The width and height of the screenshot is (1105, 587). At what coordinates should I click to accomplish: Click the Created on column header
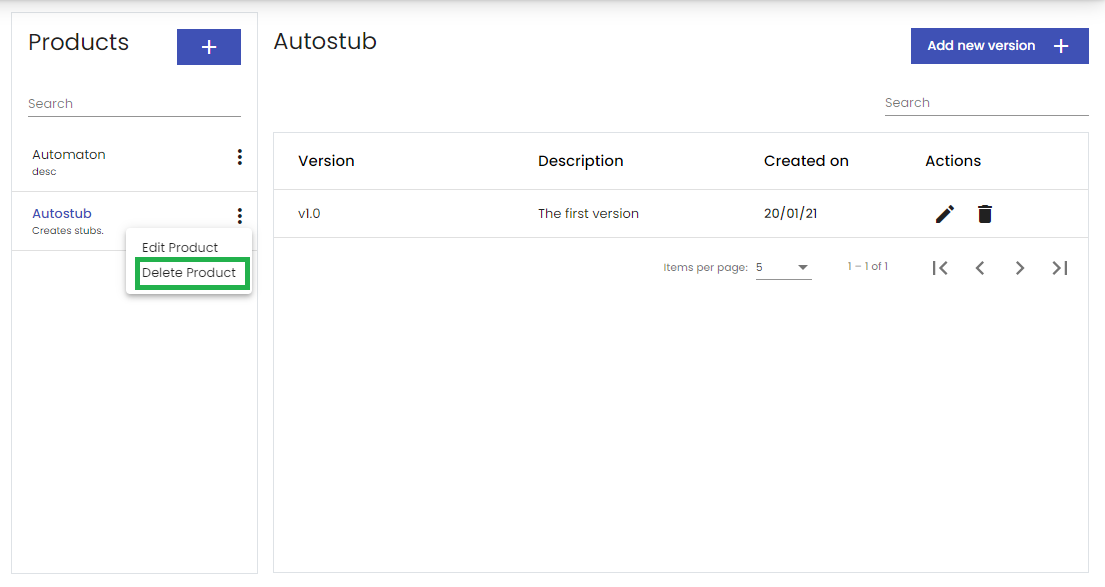[x=806, y=161]
